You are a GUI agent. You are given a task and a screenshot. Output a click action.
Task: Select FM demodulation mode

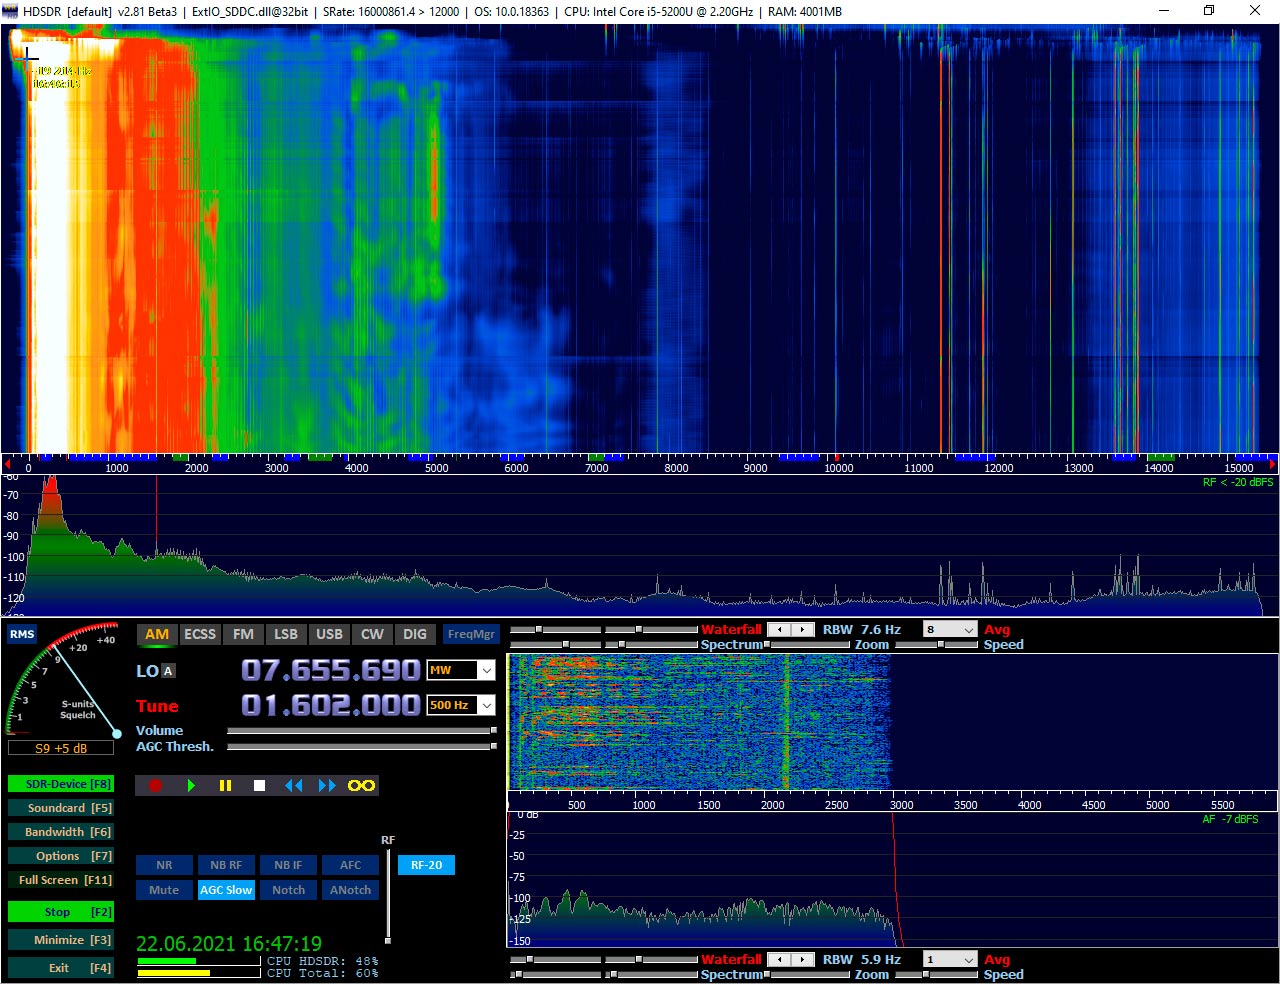coord(243,634)
